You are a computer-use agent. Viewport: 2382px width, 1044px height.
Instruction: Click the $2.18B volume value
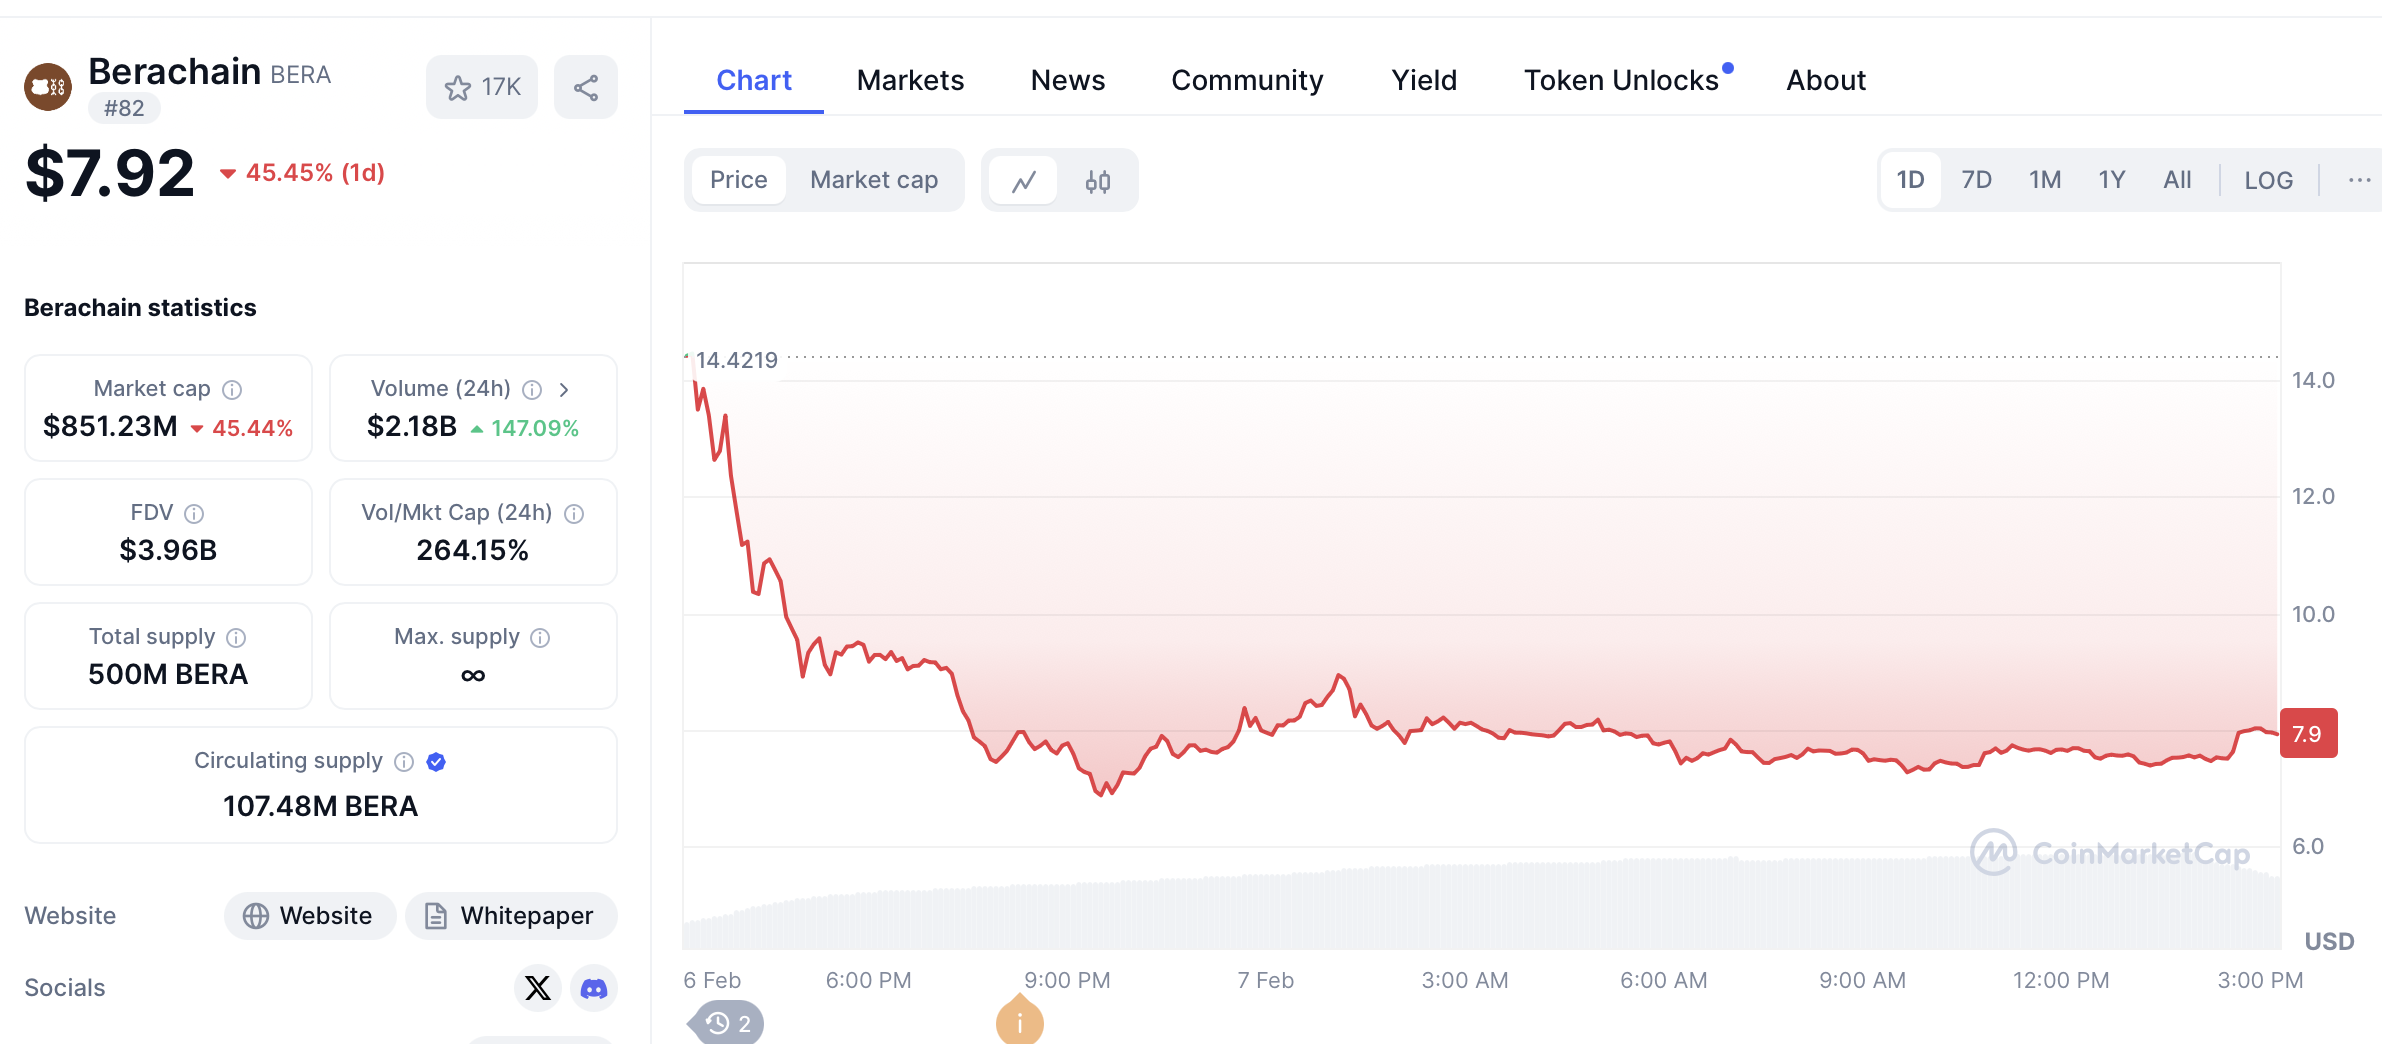click(412, 427)
